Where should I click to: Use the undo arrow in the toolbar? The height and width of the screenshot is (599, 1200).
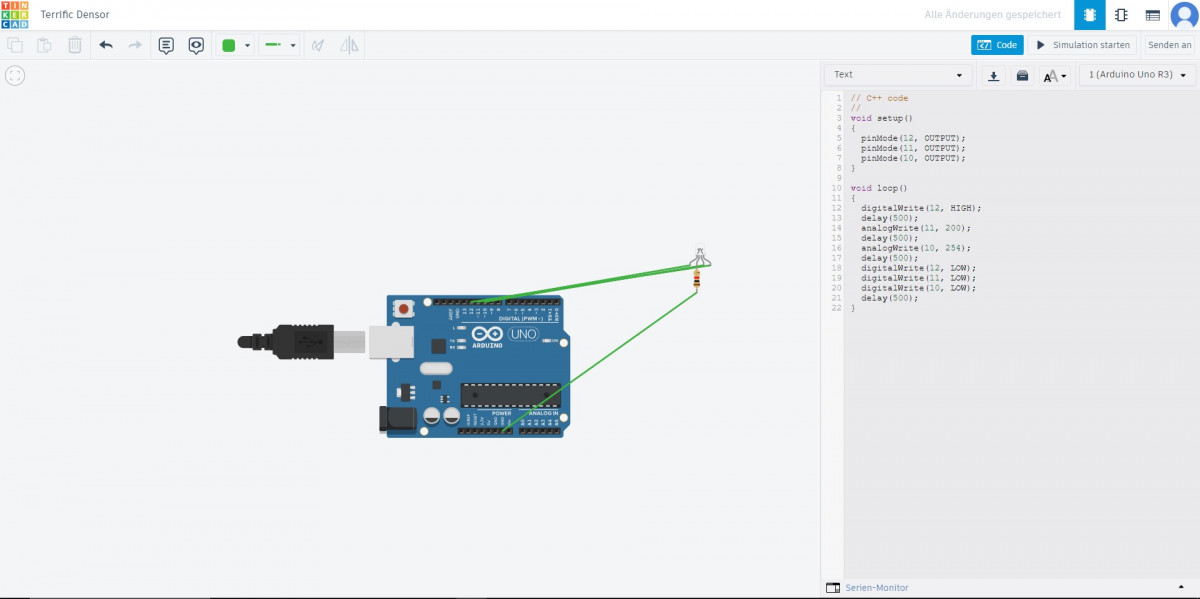point(106,45)
